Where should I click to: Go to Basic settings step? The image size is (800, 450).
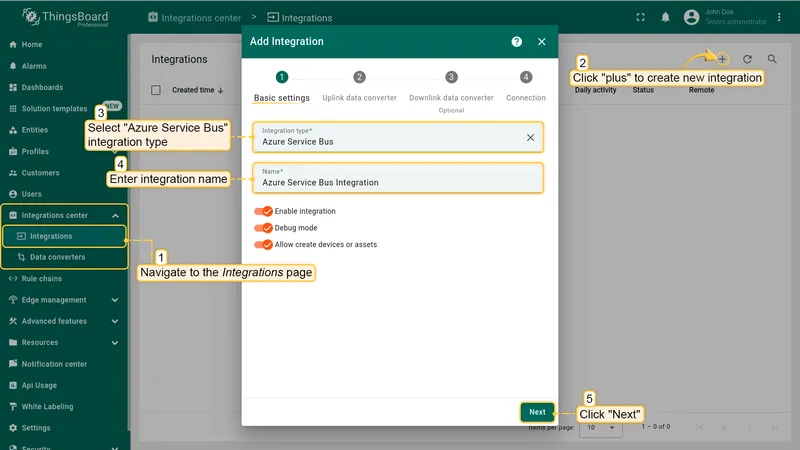click(282, 87)
